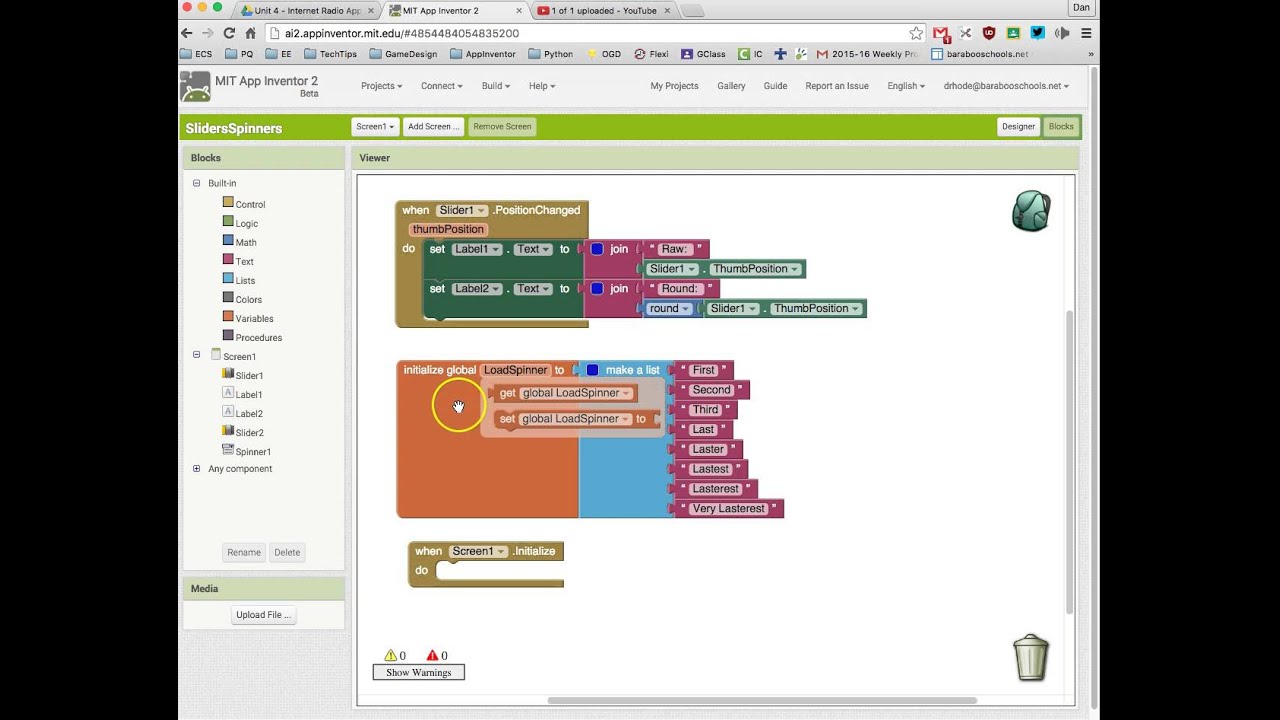Click the Slider1 component icon
The image size is (1280, 720).
(228, 374)
